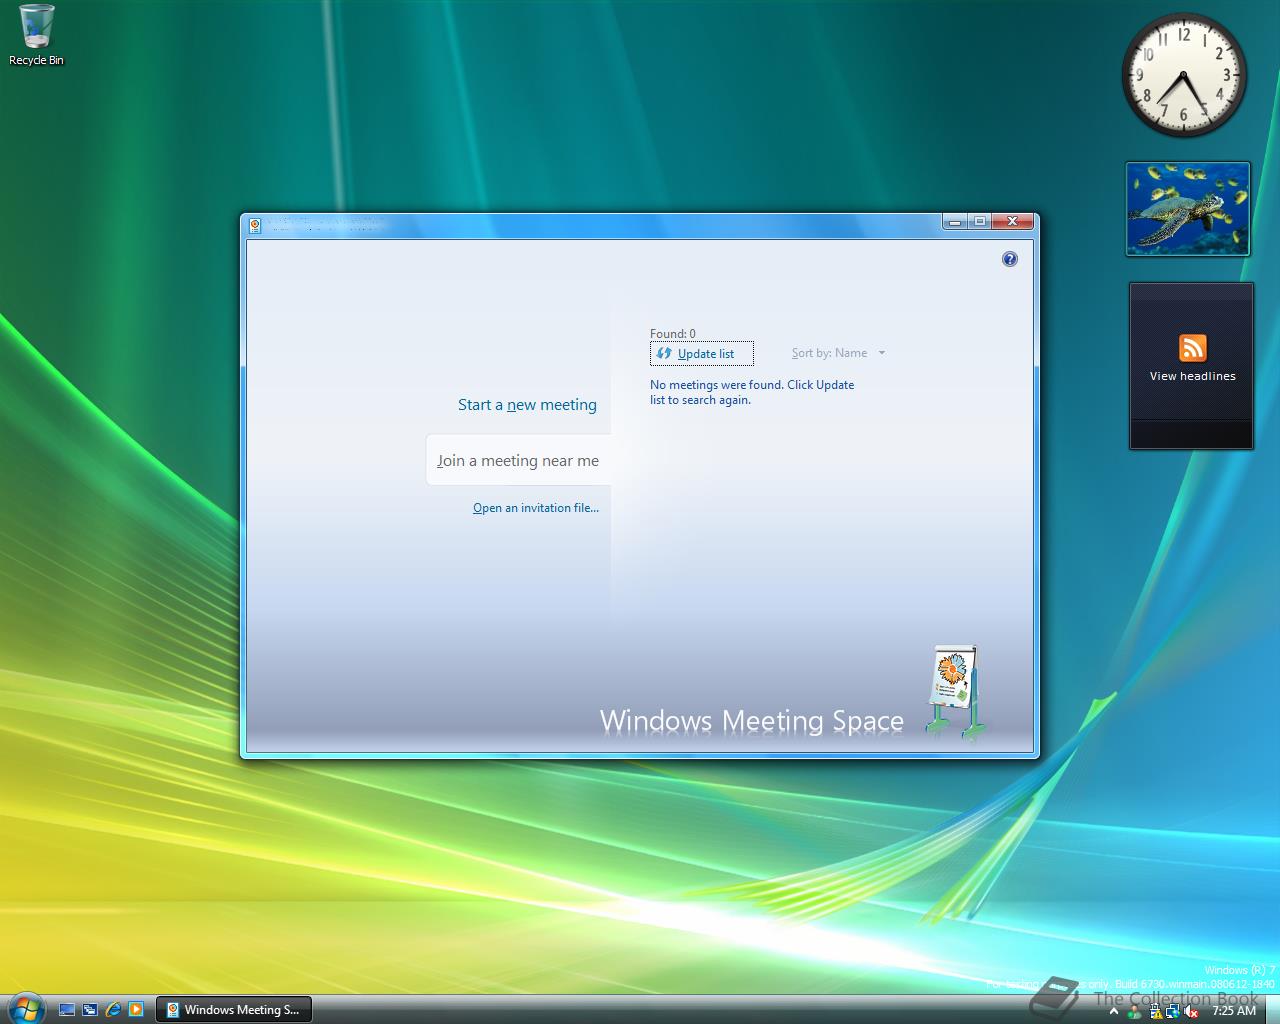Click Windows Meeting Space taskbar button
Viewport: 1280px width, 1024px height.
tap(234, 1010)
